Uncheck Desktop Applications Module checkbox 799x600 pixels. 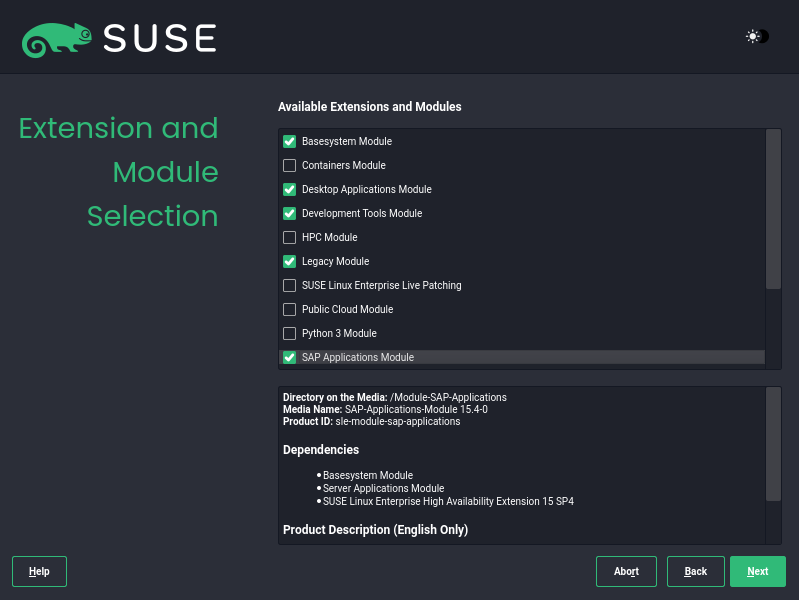(x=289, y=189)
